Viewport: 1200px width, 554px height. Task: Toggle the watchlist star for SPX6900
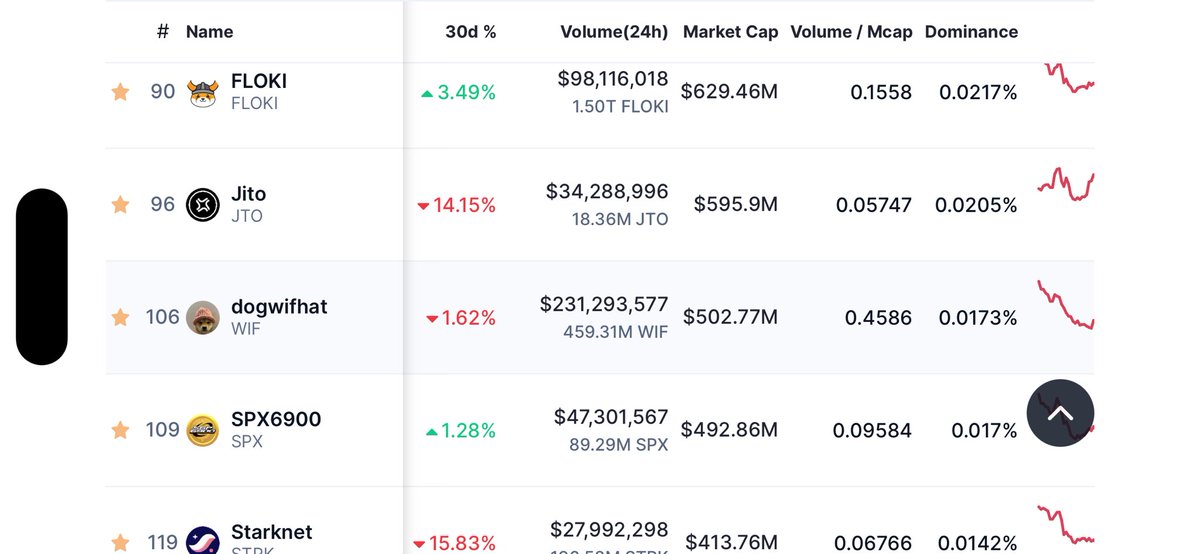(x=120, y=430)
